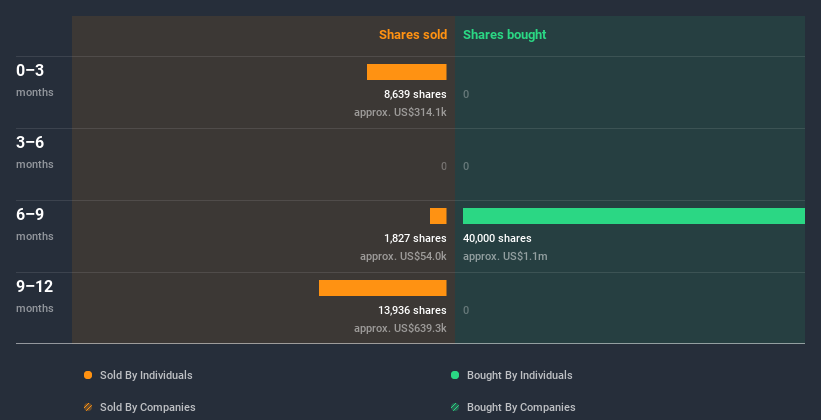
Task: Select the 6–9 months small orange sold bar
Action: point(438,216)
